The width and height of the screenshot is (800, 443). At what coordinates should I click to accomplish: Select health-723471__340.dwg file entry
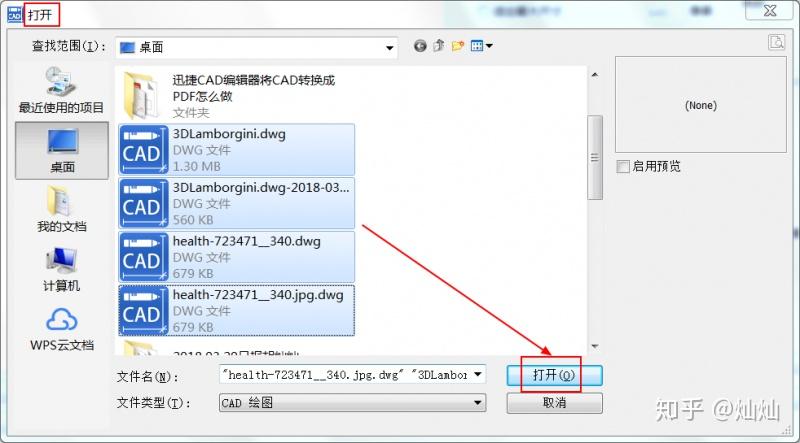click(x=237, y=257)
